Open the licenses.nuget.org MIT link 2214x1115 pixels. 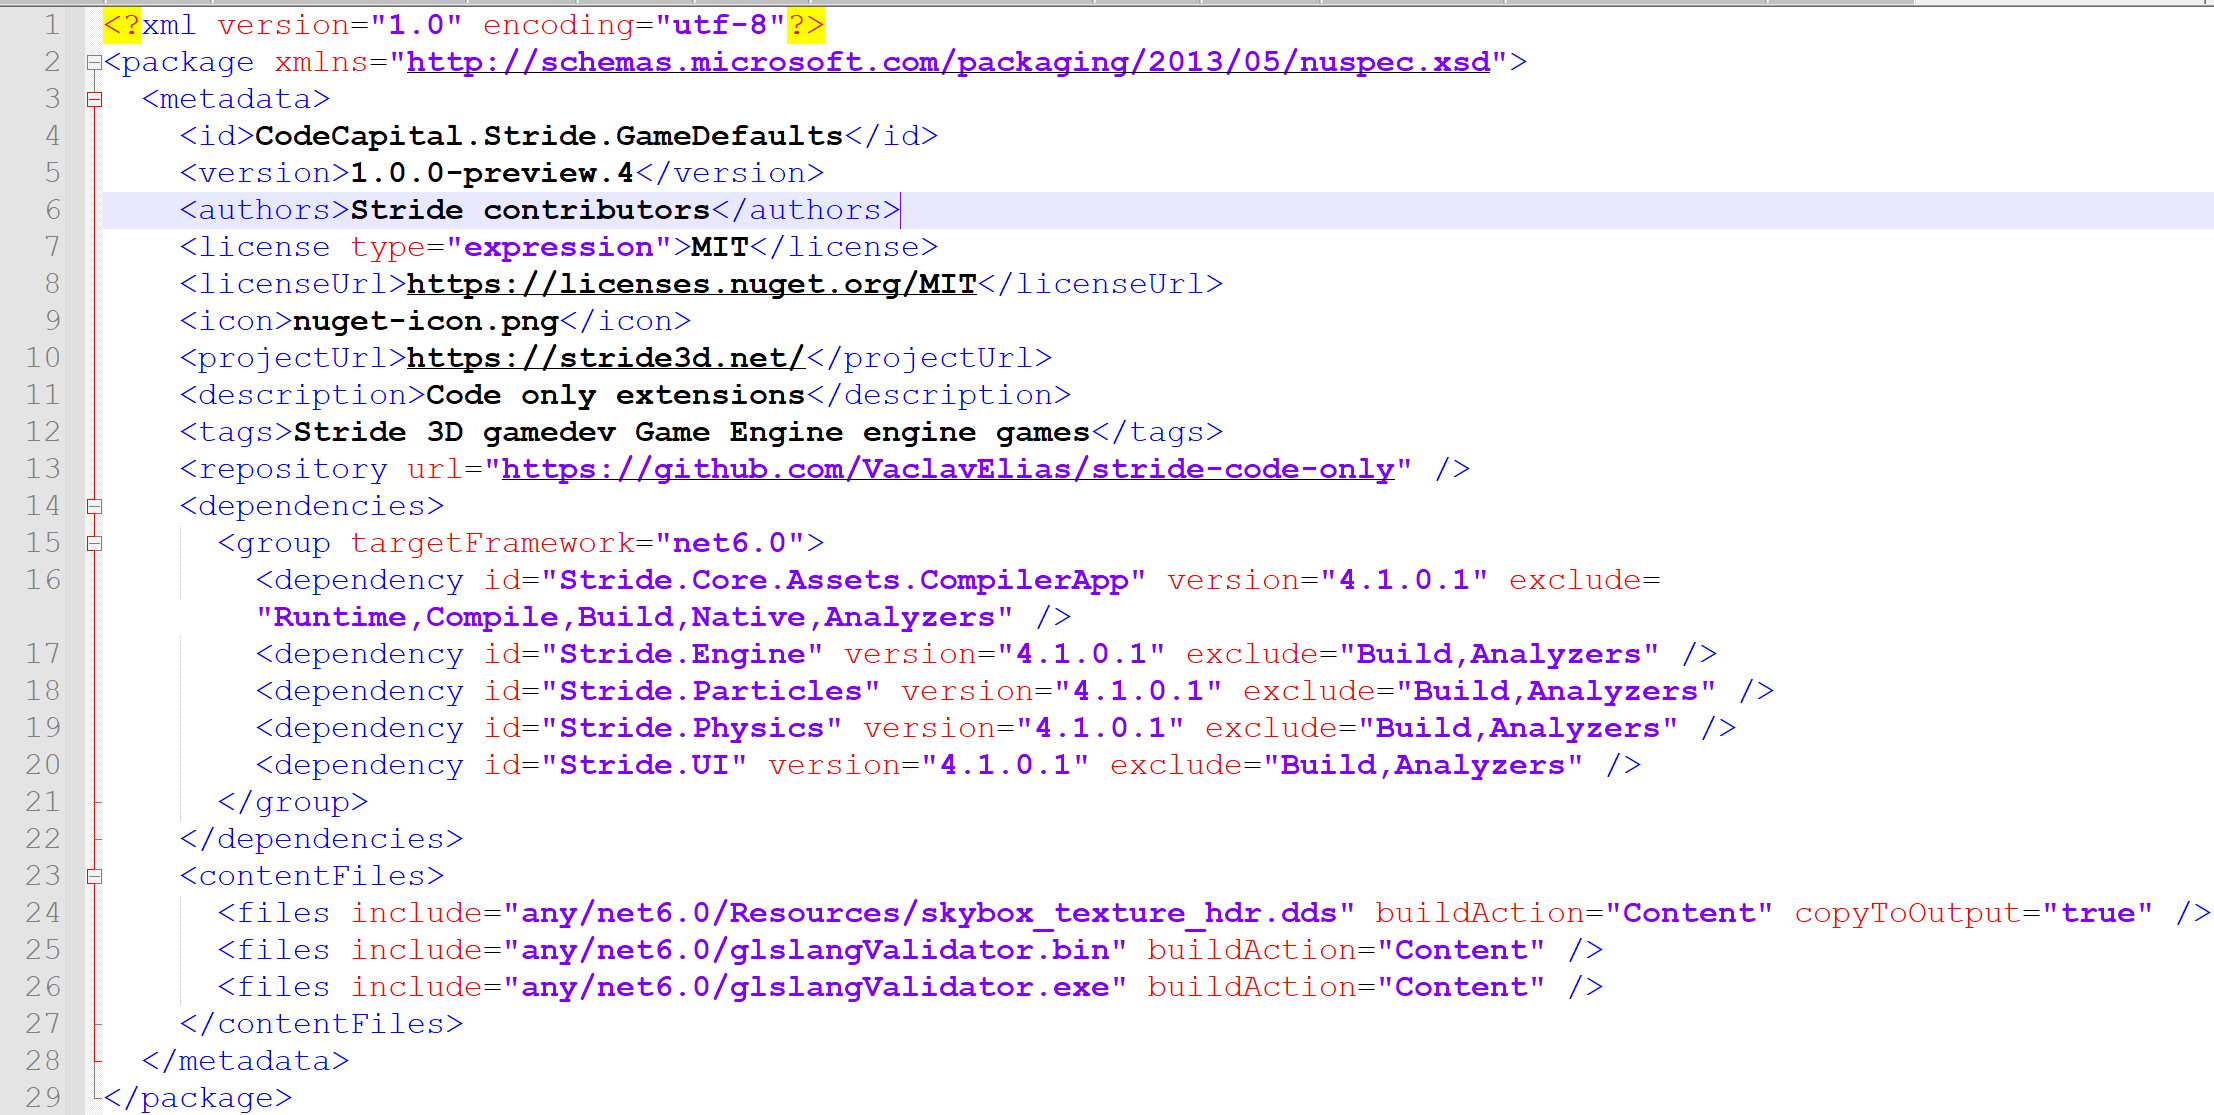pyautogui.click(x=690, y=283)
